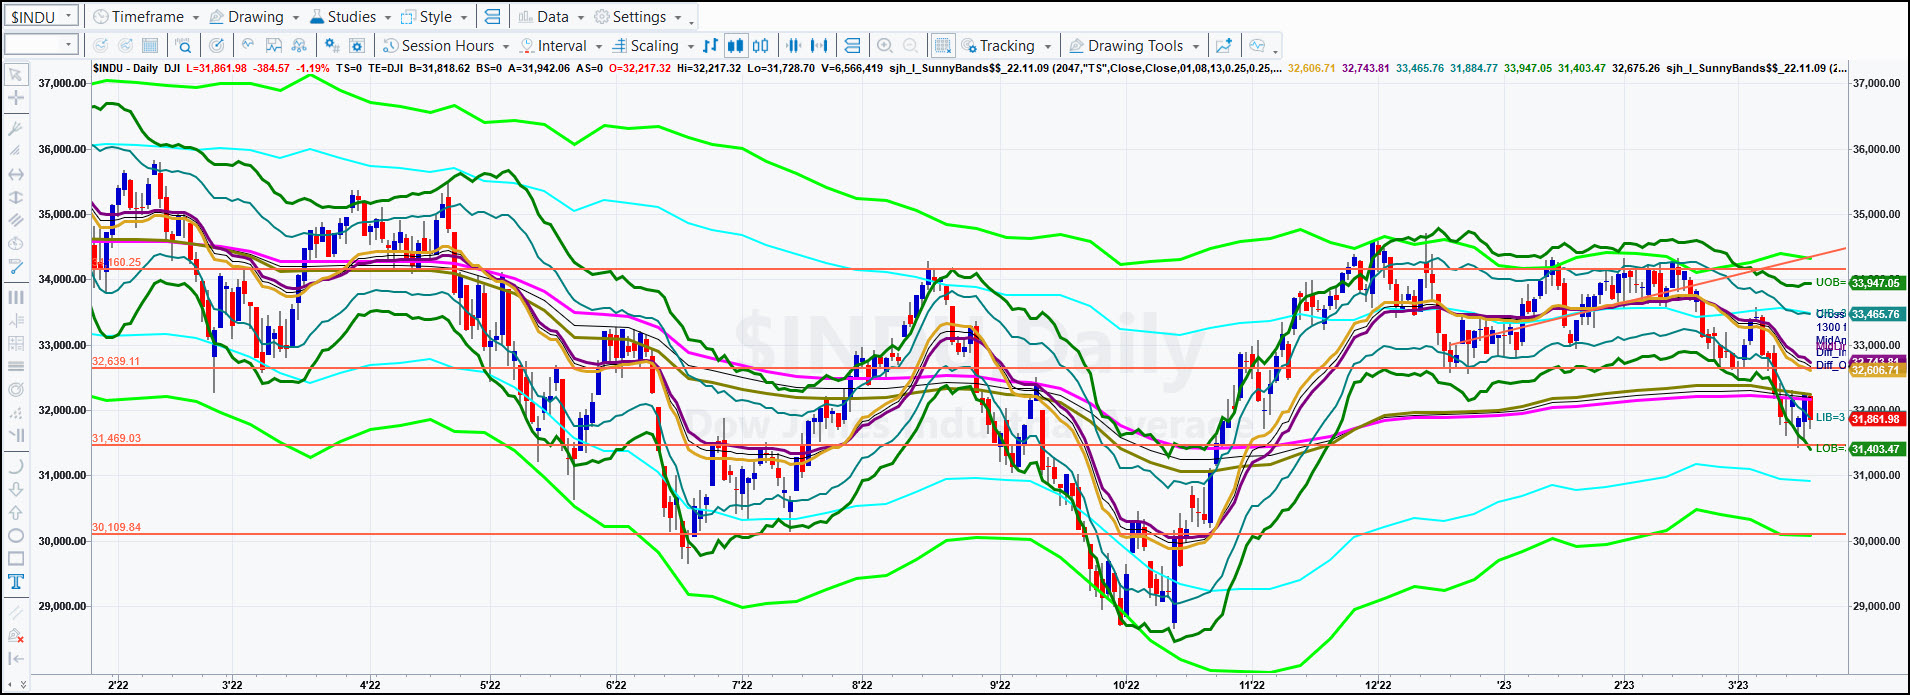Select the Text drawing tool
This screenshot has width=1910, height=695.
click(x=16, y=582)
